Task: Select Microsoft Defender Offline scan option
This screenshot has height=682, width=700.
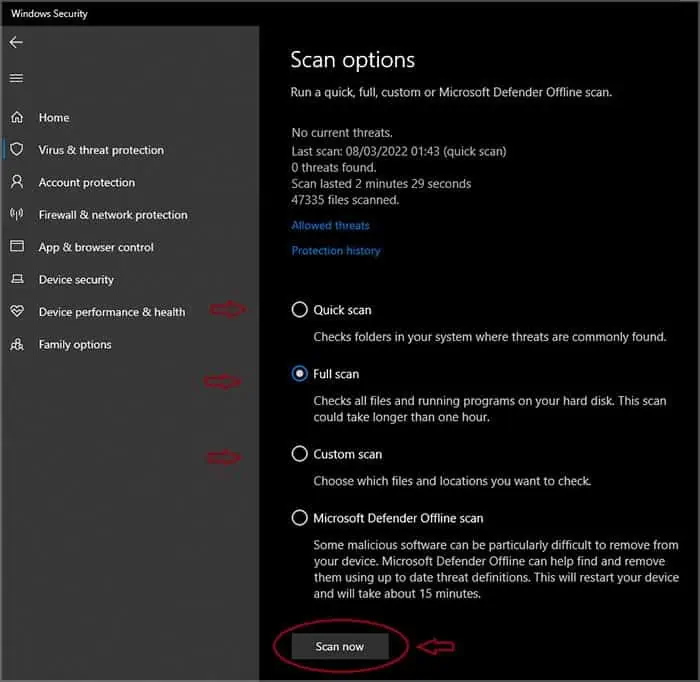Action: 299,518
